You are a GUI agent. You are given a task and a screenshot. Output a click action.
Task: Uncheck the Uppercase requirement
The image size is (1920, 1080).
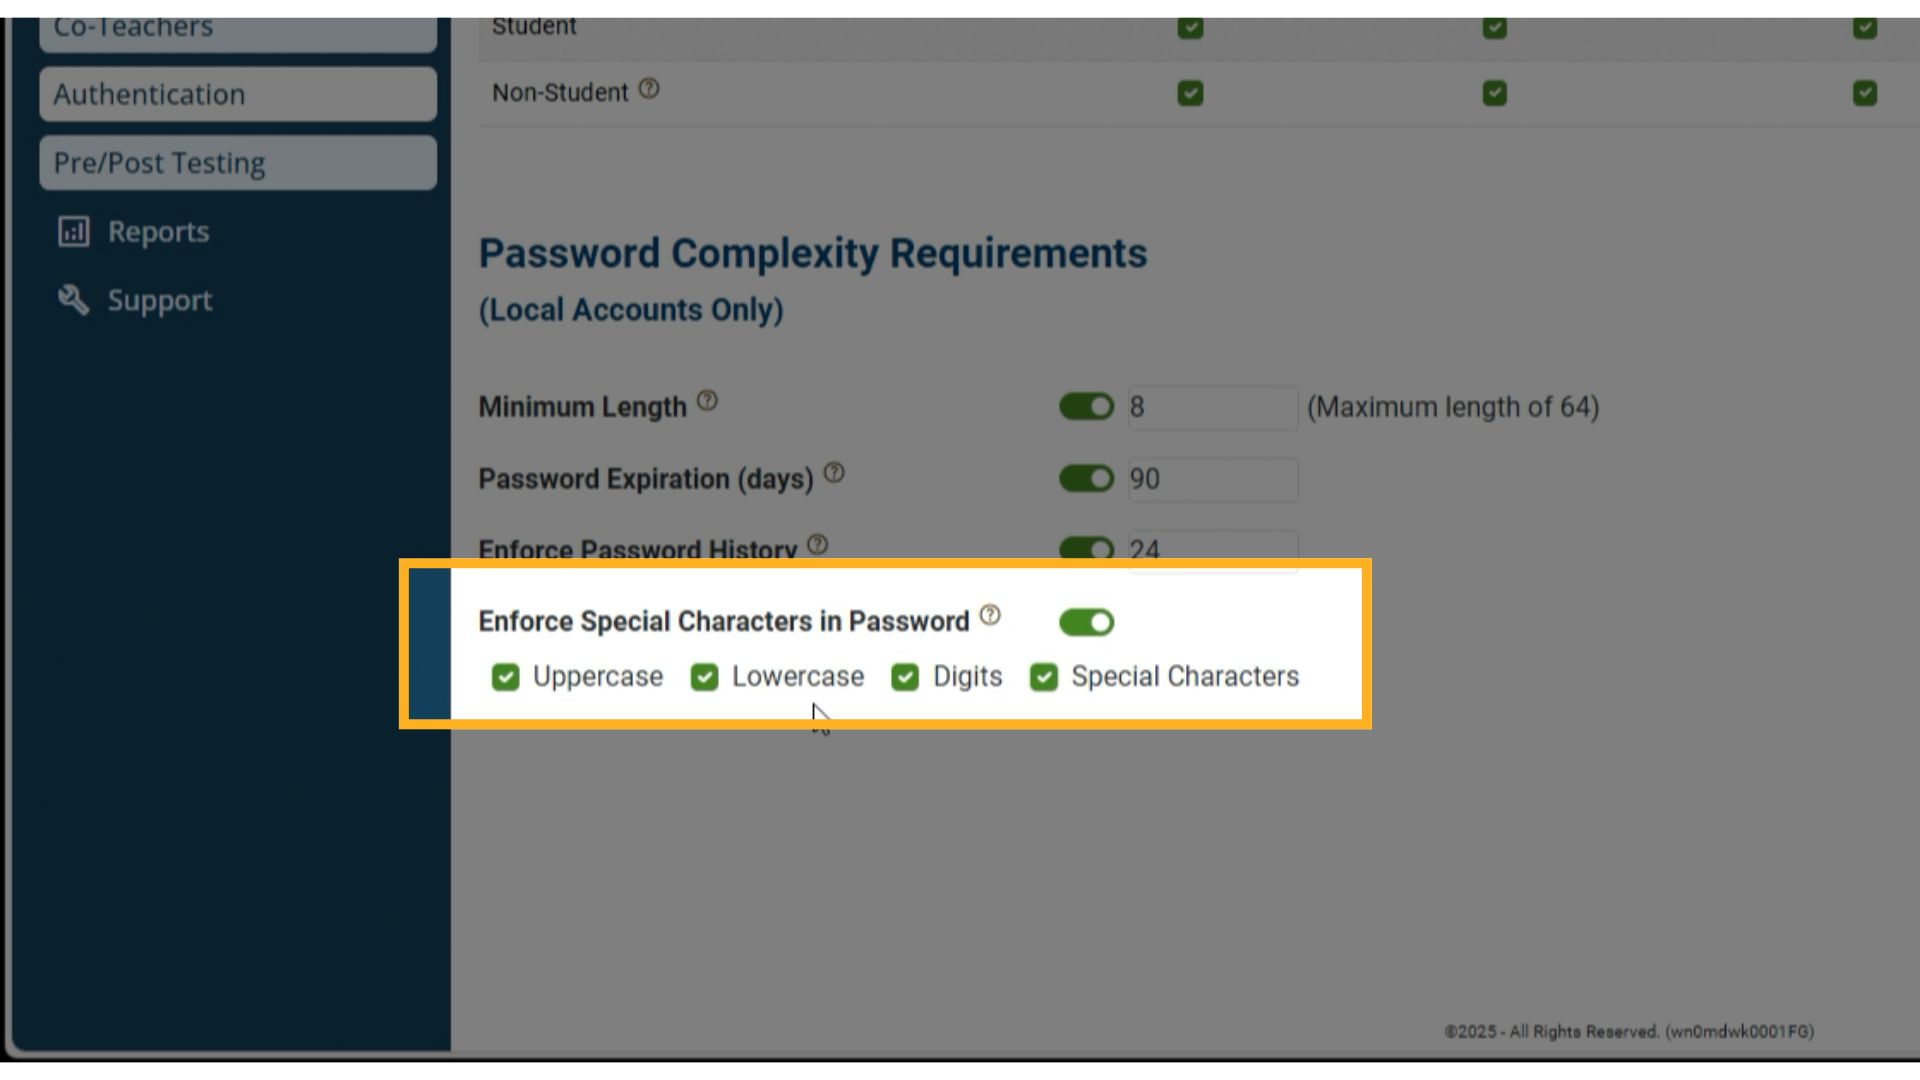coord(505,677)
